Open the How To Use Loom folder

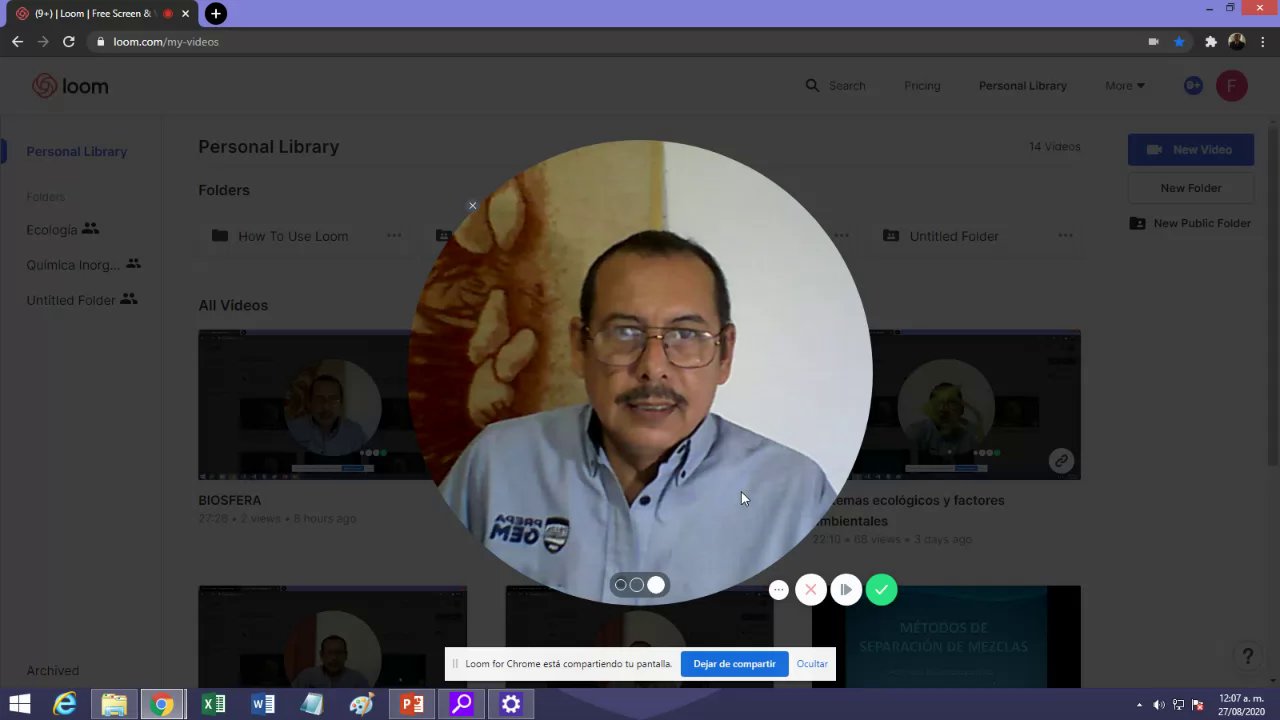coord(293,236)
